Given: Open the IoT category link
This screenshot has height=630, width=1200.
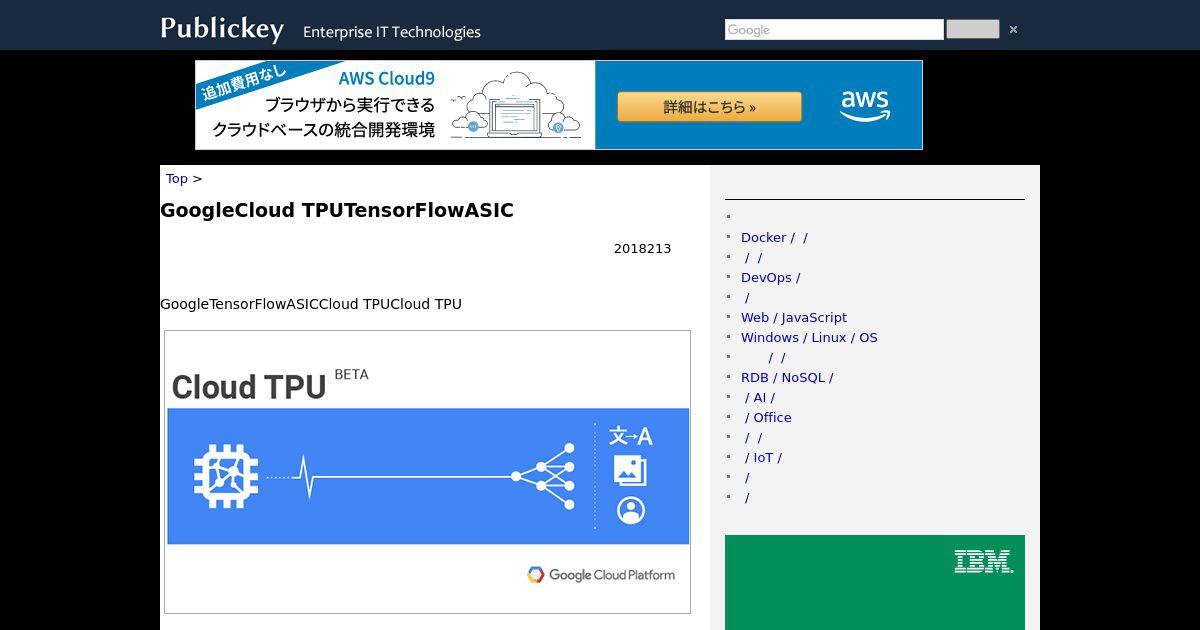Looking at the screenshot, I should [x=763, y=457].
